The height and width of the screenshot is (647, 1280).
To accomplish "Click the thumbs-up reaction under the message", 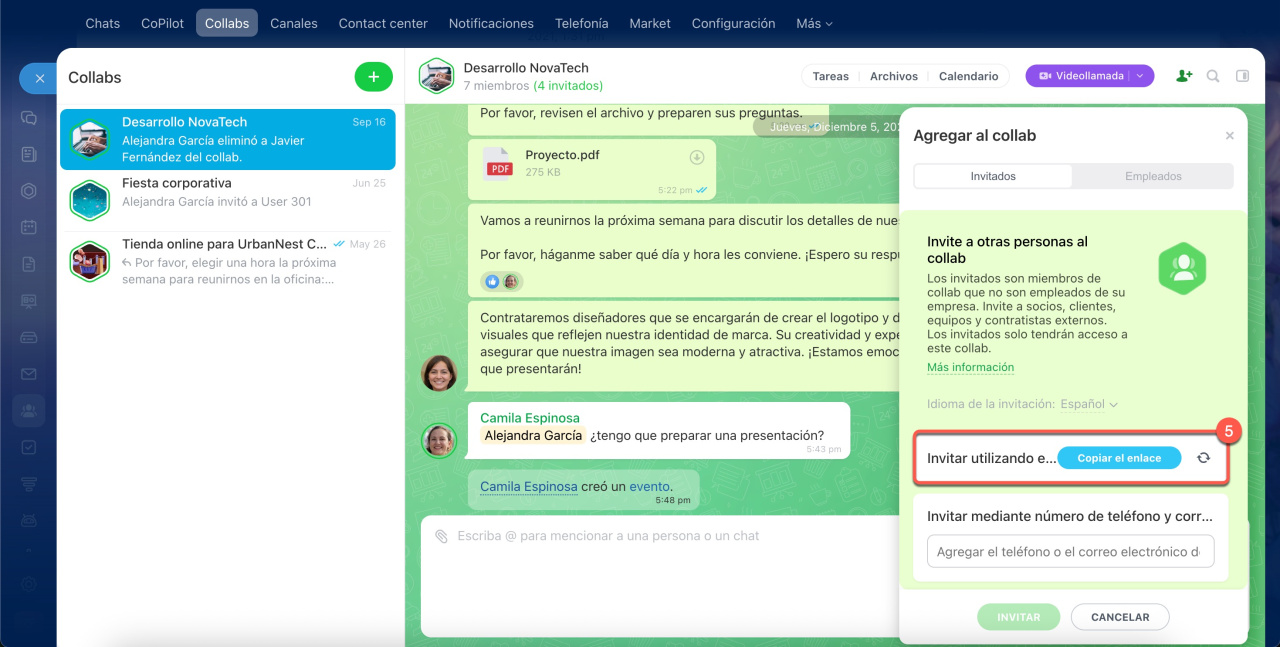I will click(492, 282).
